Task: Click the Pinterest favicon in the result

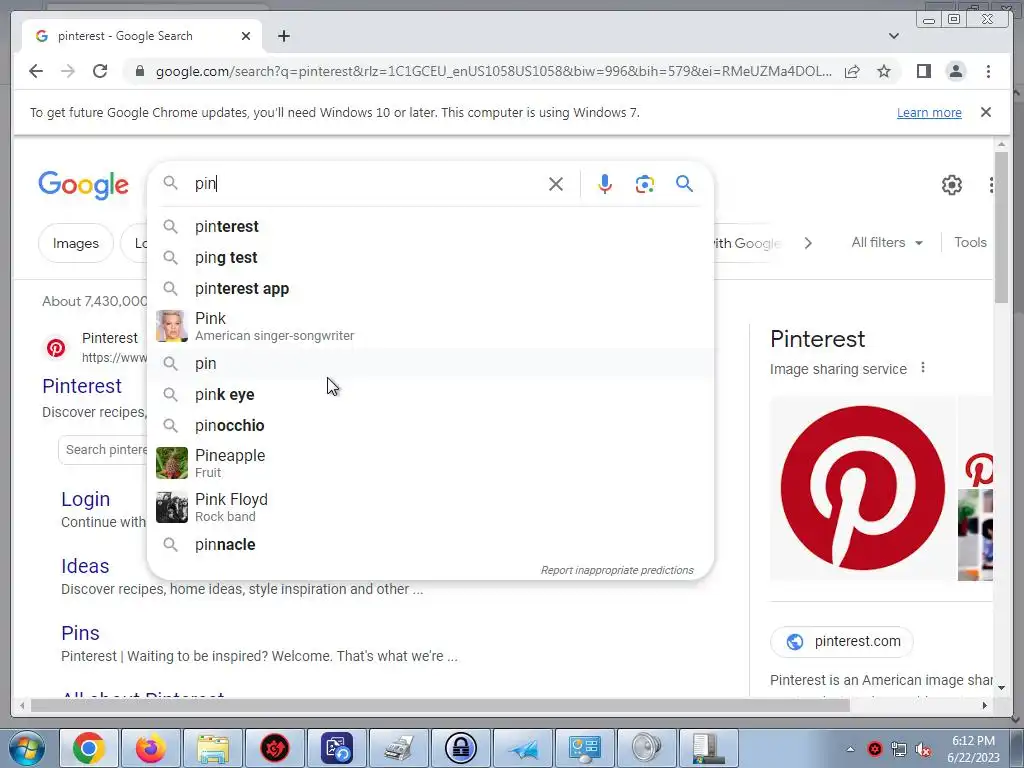Action: (56, 348)
